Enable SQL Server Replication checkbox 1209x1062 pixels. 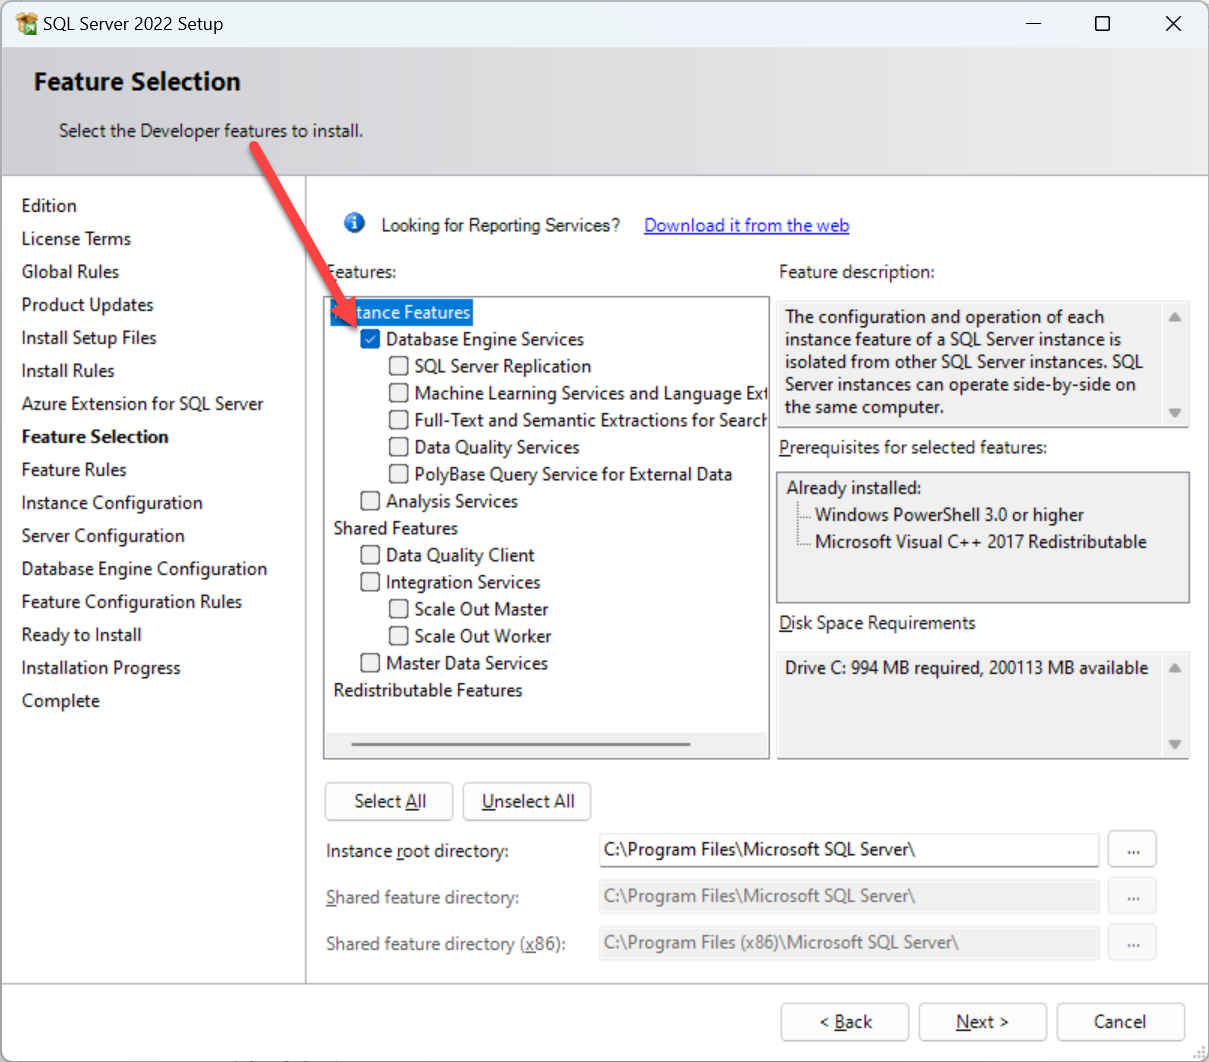click(398, 366)
